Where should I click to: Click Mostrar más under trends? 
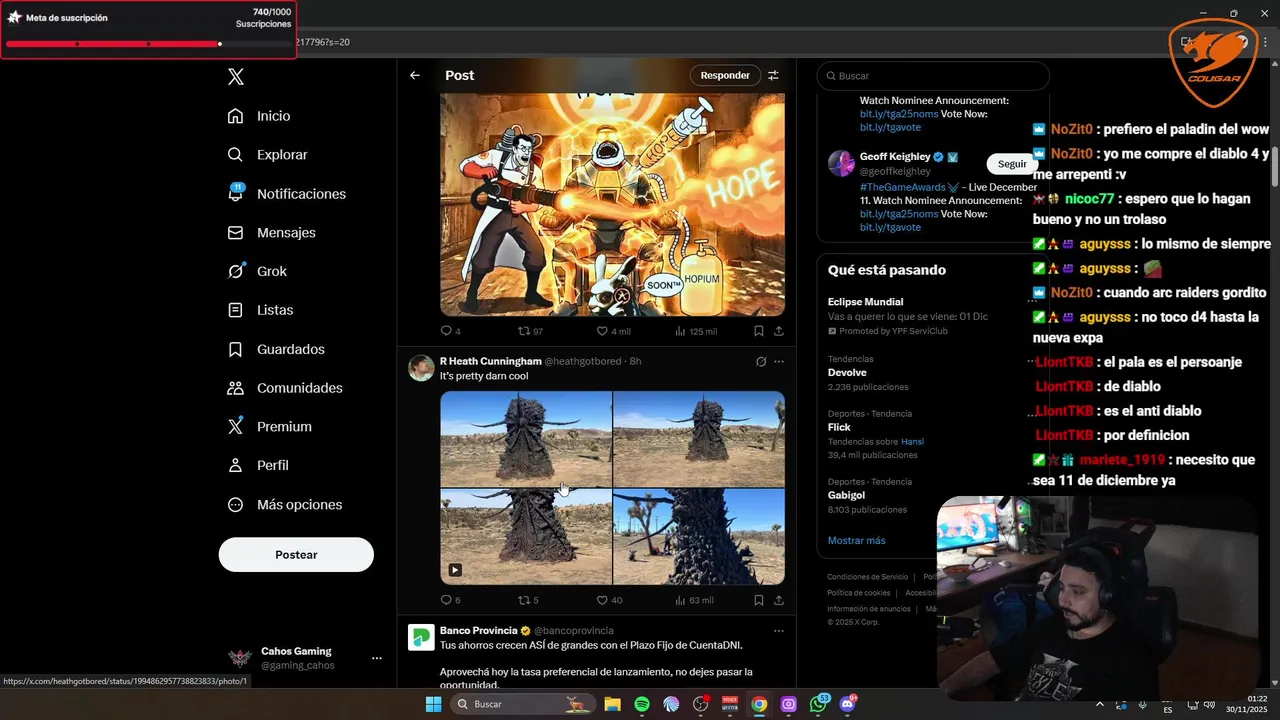[856, 540]
